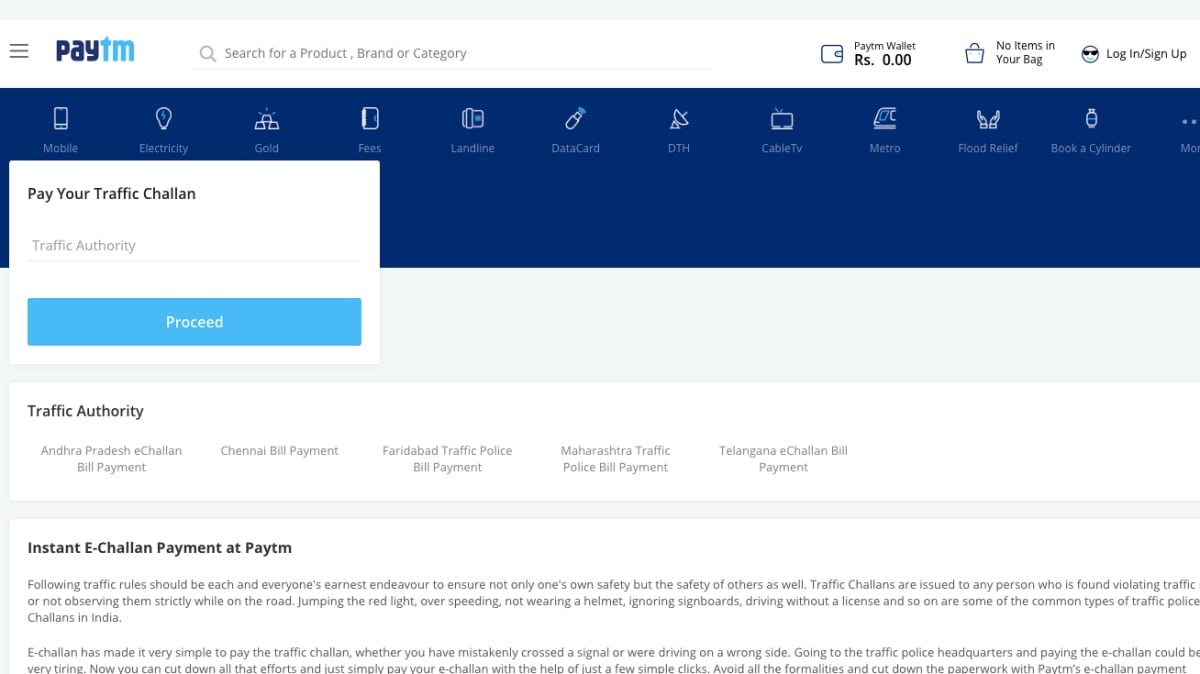Viewport: 1200px width, 674px height.
Task: Select the Flood Relief icon
Action: click(988, 119)
